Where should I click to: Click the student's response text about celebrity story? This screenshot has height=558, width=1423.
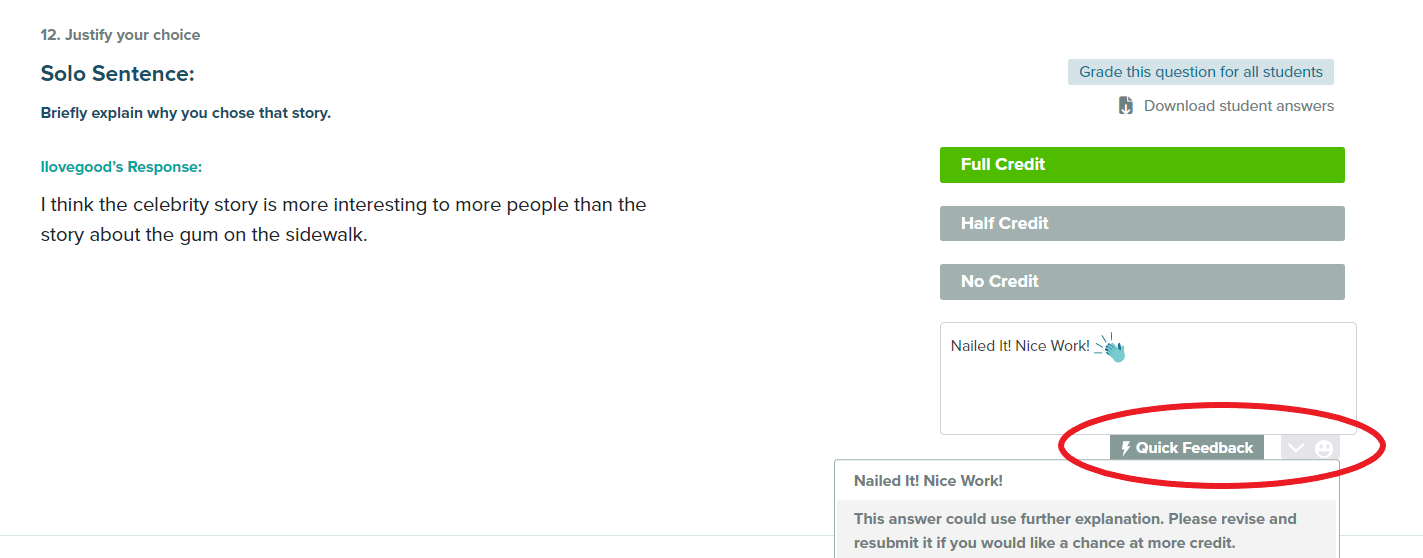pyautogui.click(x=343, y=220)
